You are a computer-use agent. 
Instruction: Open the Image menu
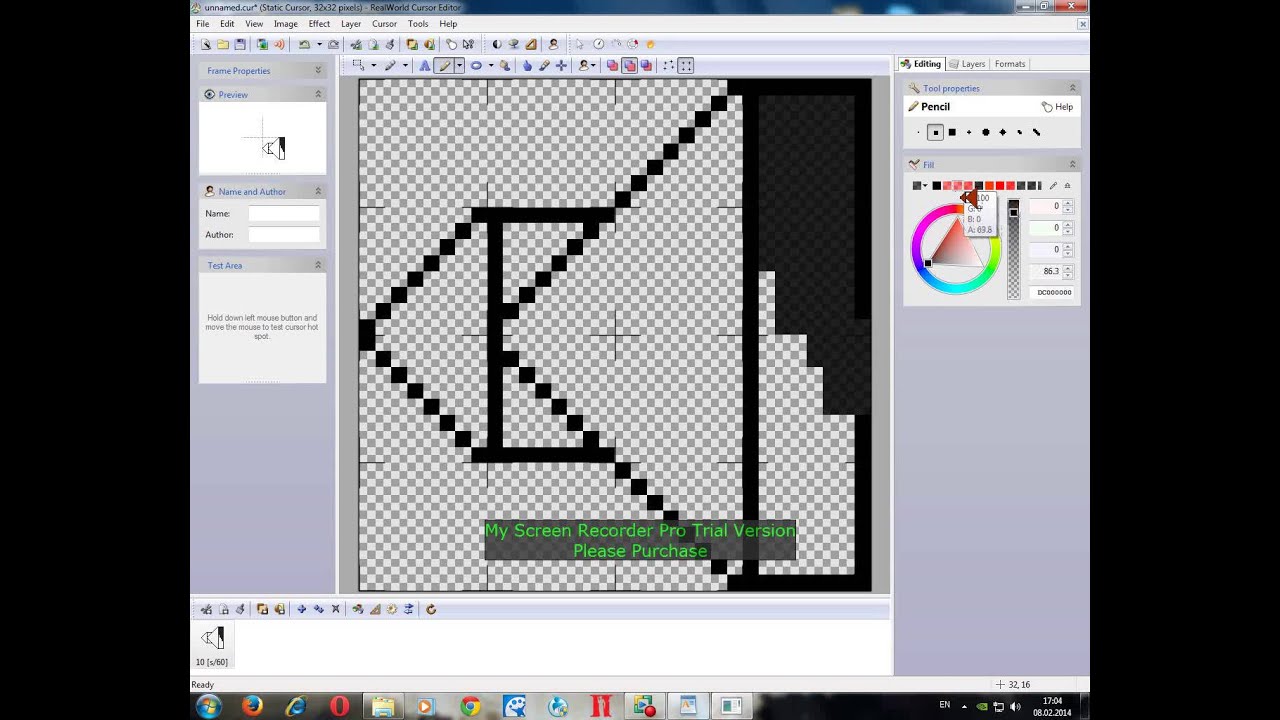pos(285,24)
